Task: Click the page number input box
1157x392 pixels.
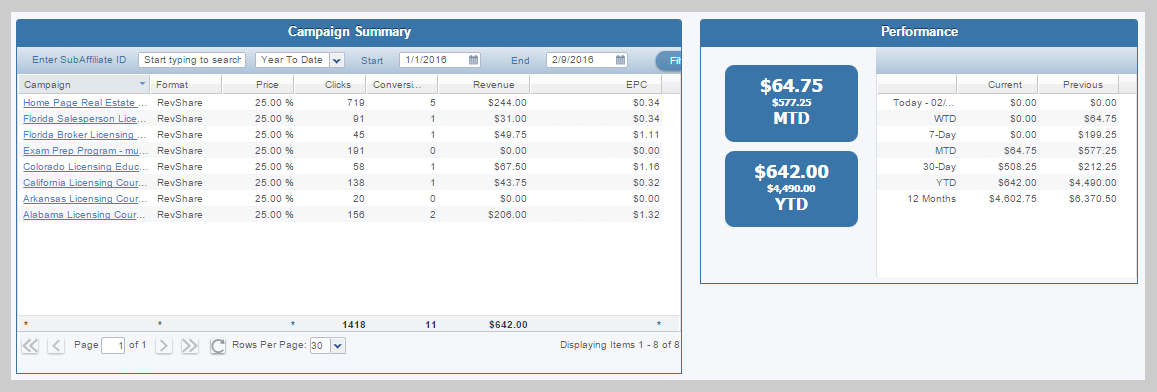Action: [x=113, y=345]
